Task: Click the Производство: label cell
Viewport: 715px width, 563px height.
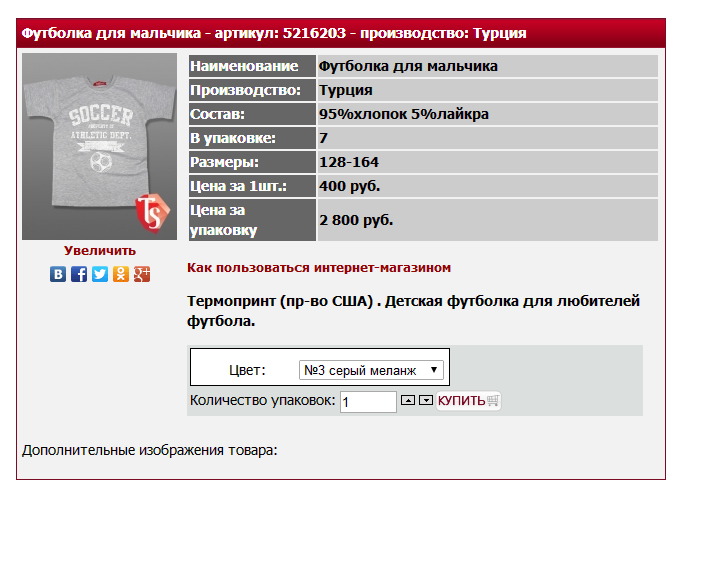Action: click(x=252, y=90)
